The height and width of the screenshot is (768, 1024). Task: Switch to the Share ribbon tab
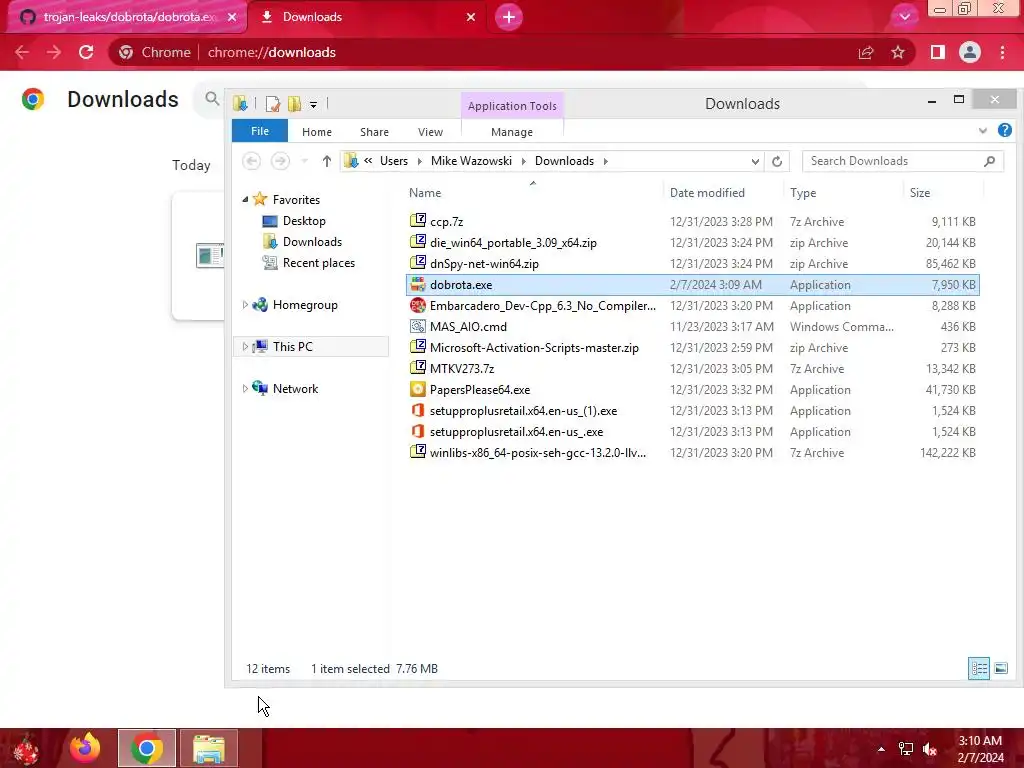click(374, 132)
